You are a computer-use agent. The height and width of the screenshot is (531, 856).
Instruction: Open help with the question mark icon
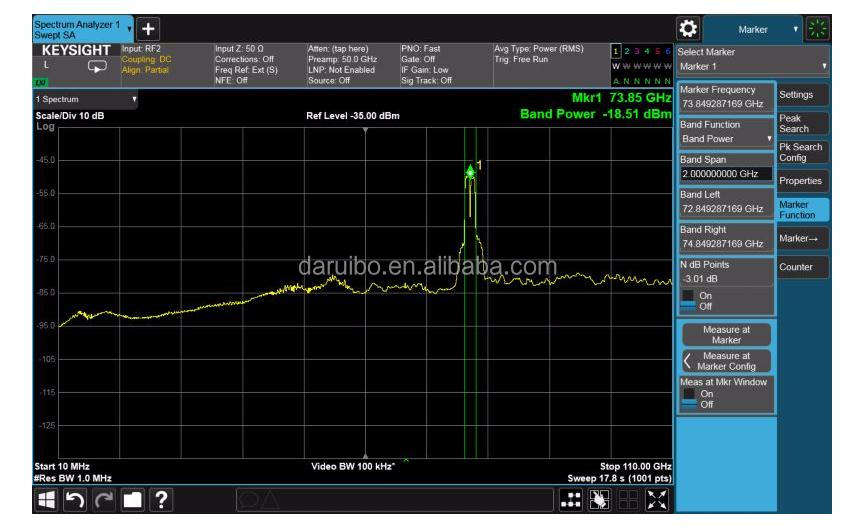pyautogui.click(x=161, y=500)
